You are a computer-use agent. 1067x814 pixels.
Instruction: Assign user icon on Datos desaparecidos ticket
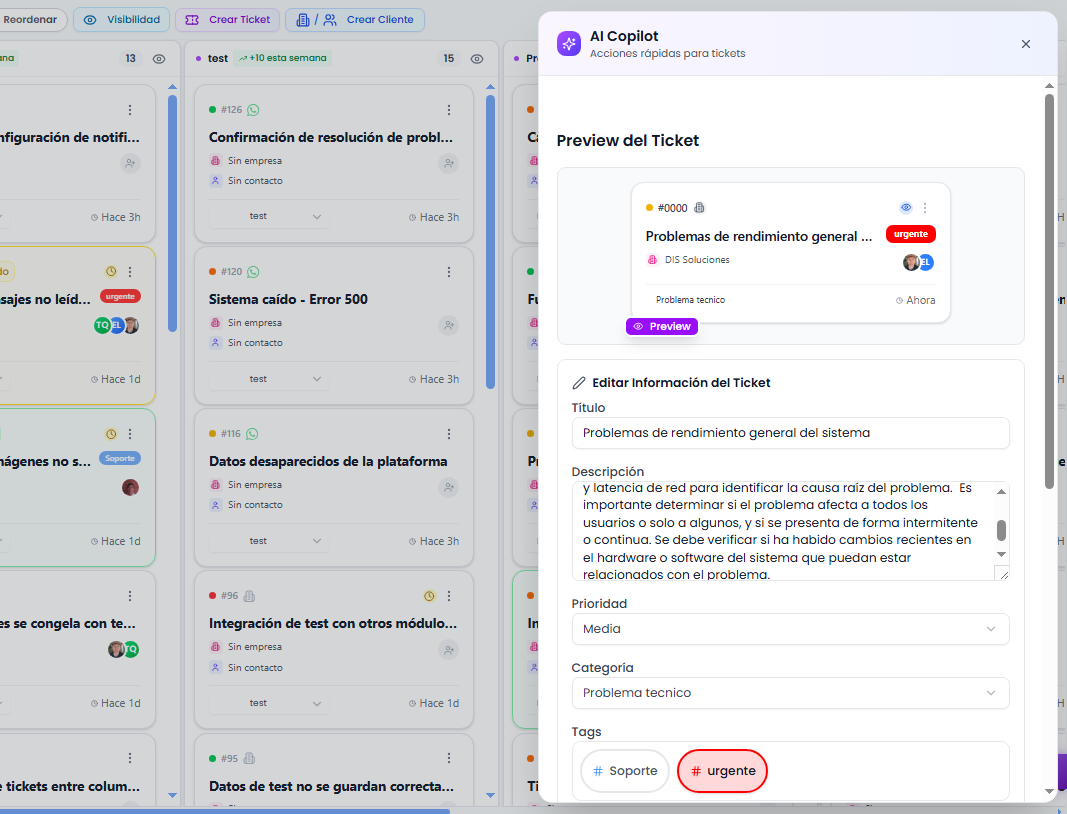[448, 487]
